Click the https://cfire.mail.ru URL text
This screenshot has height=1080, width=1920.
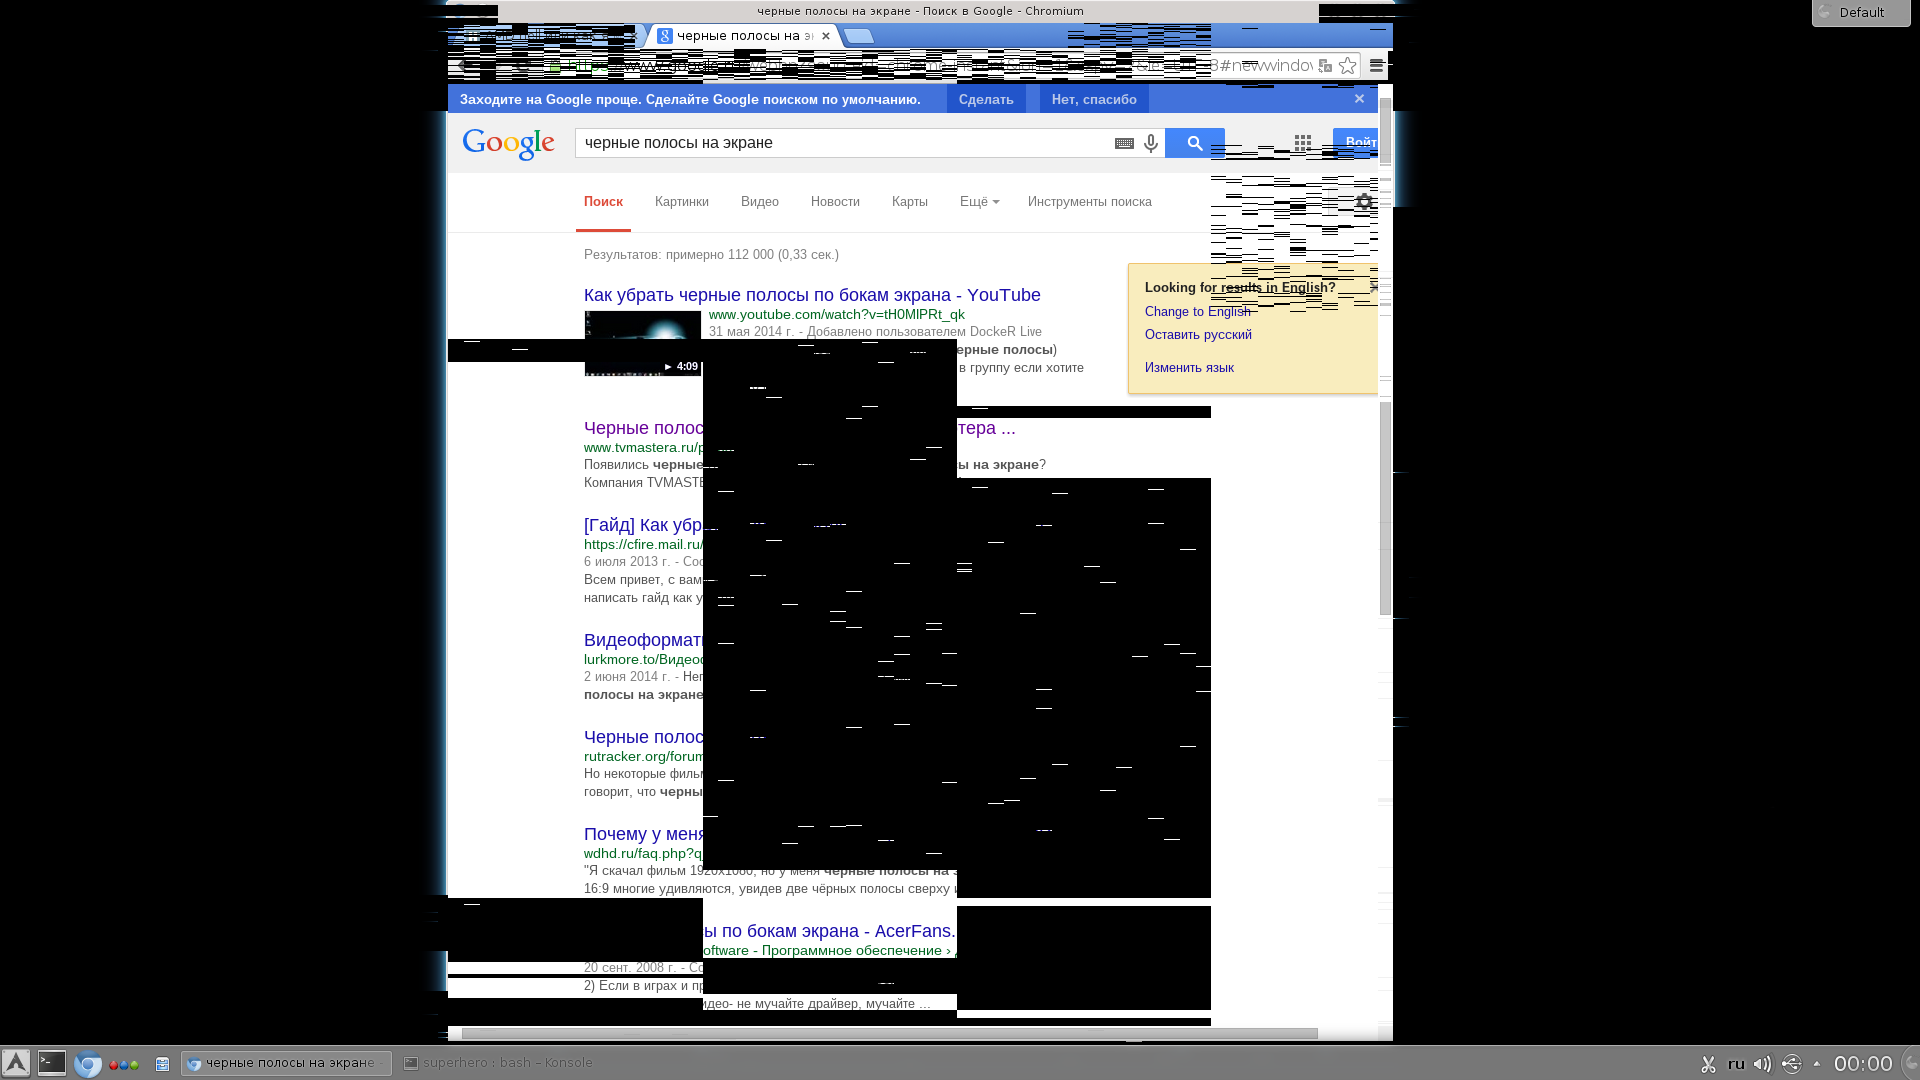tap(643, 544)
